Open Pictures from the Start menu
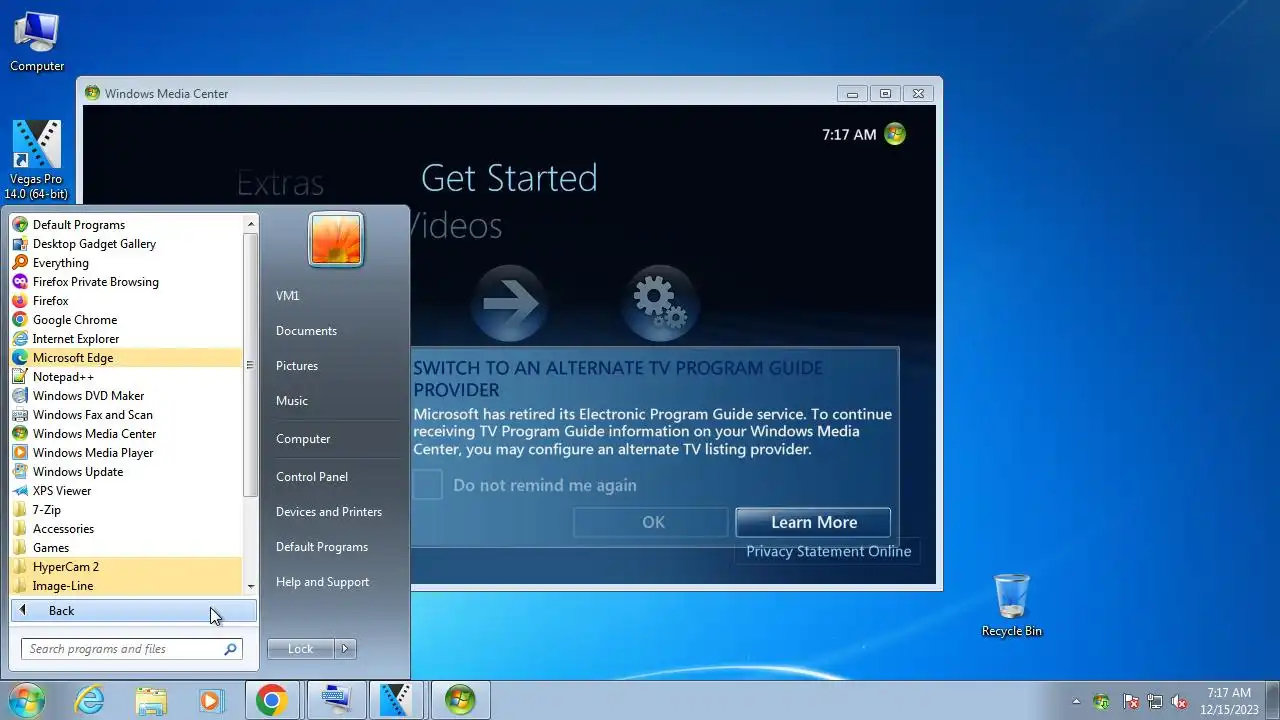The width and height of the screenshot is (1280, 720). pyautogui.click(x=335, y=366)
